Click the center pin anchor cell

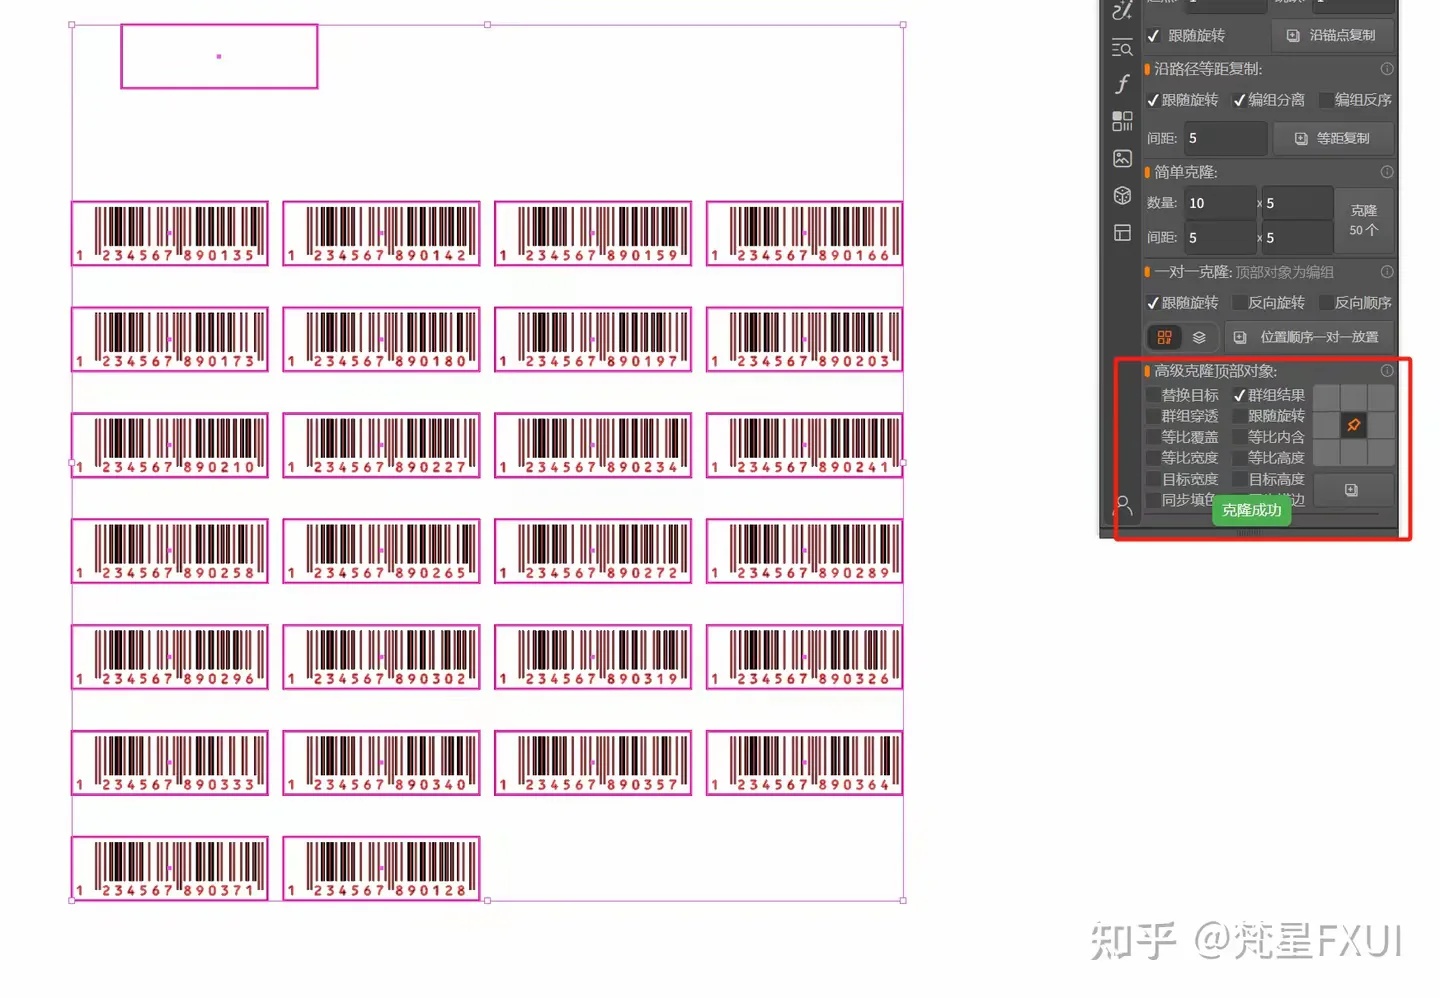(x=1353, y=425)
